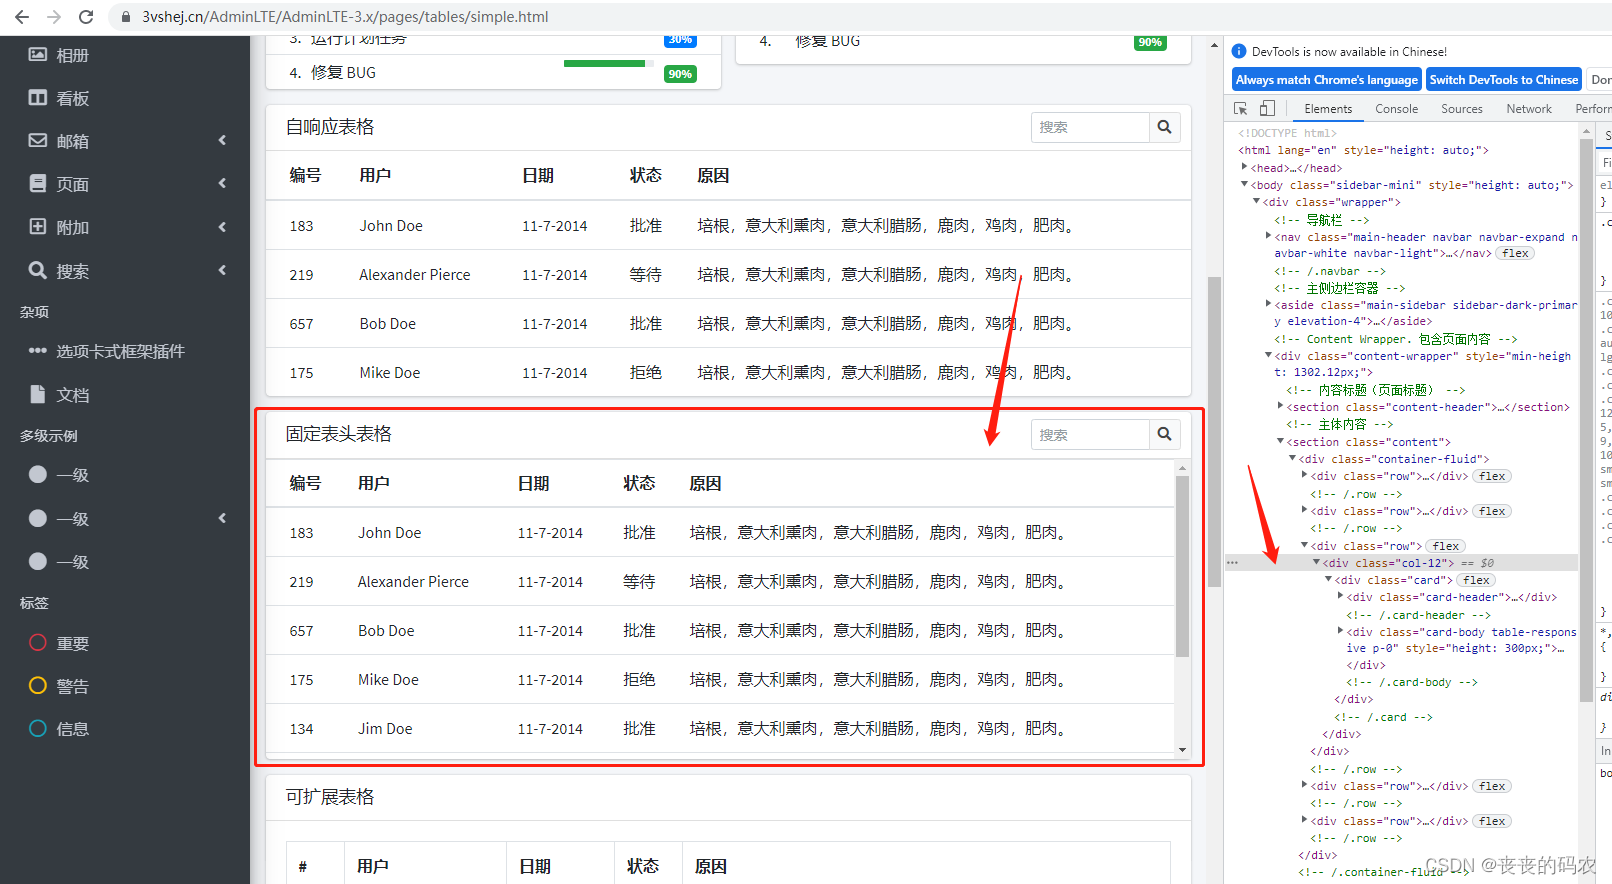Screen dimensions: 1612x884
Task: Click the Elements panel vertical scrollbar
Action: 1586,420
